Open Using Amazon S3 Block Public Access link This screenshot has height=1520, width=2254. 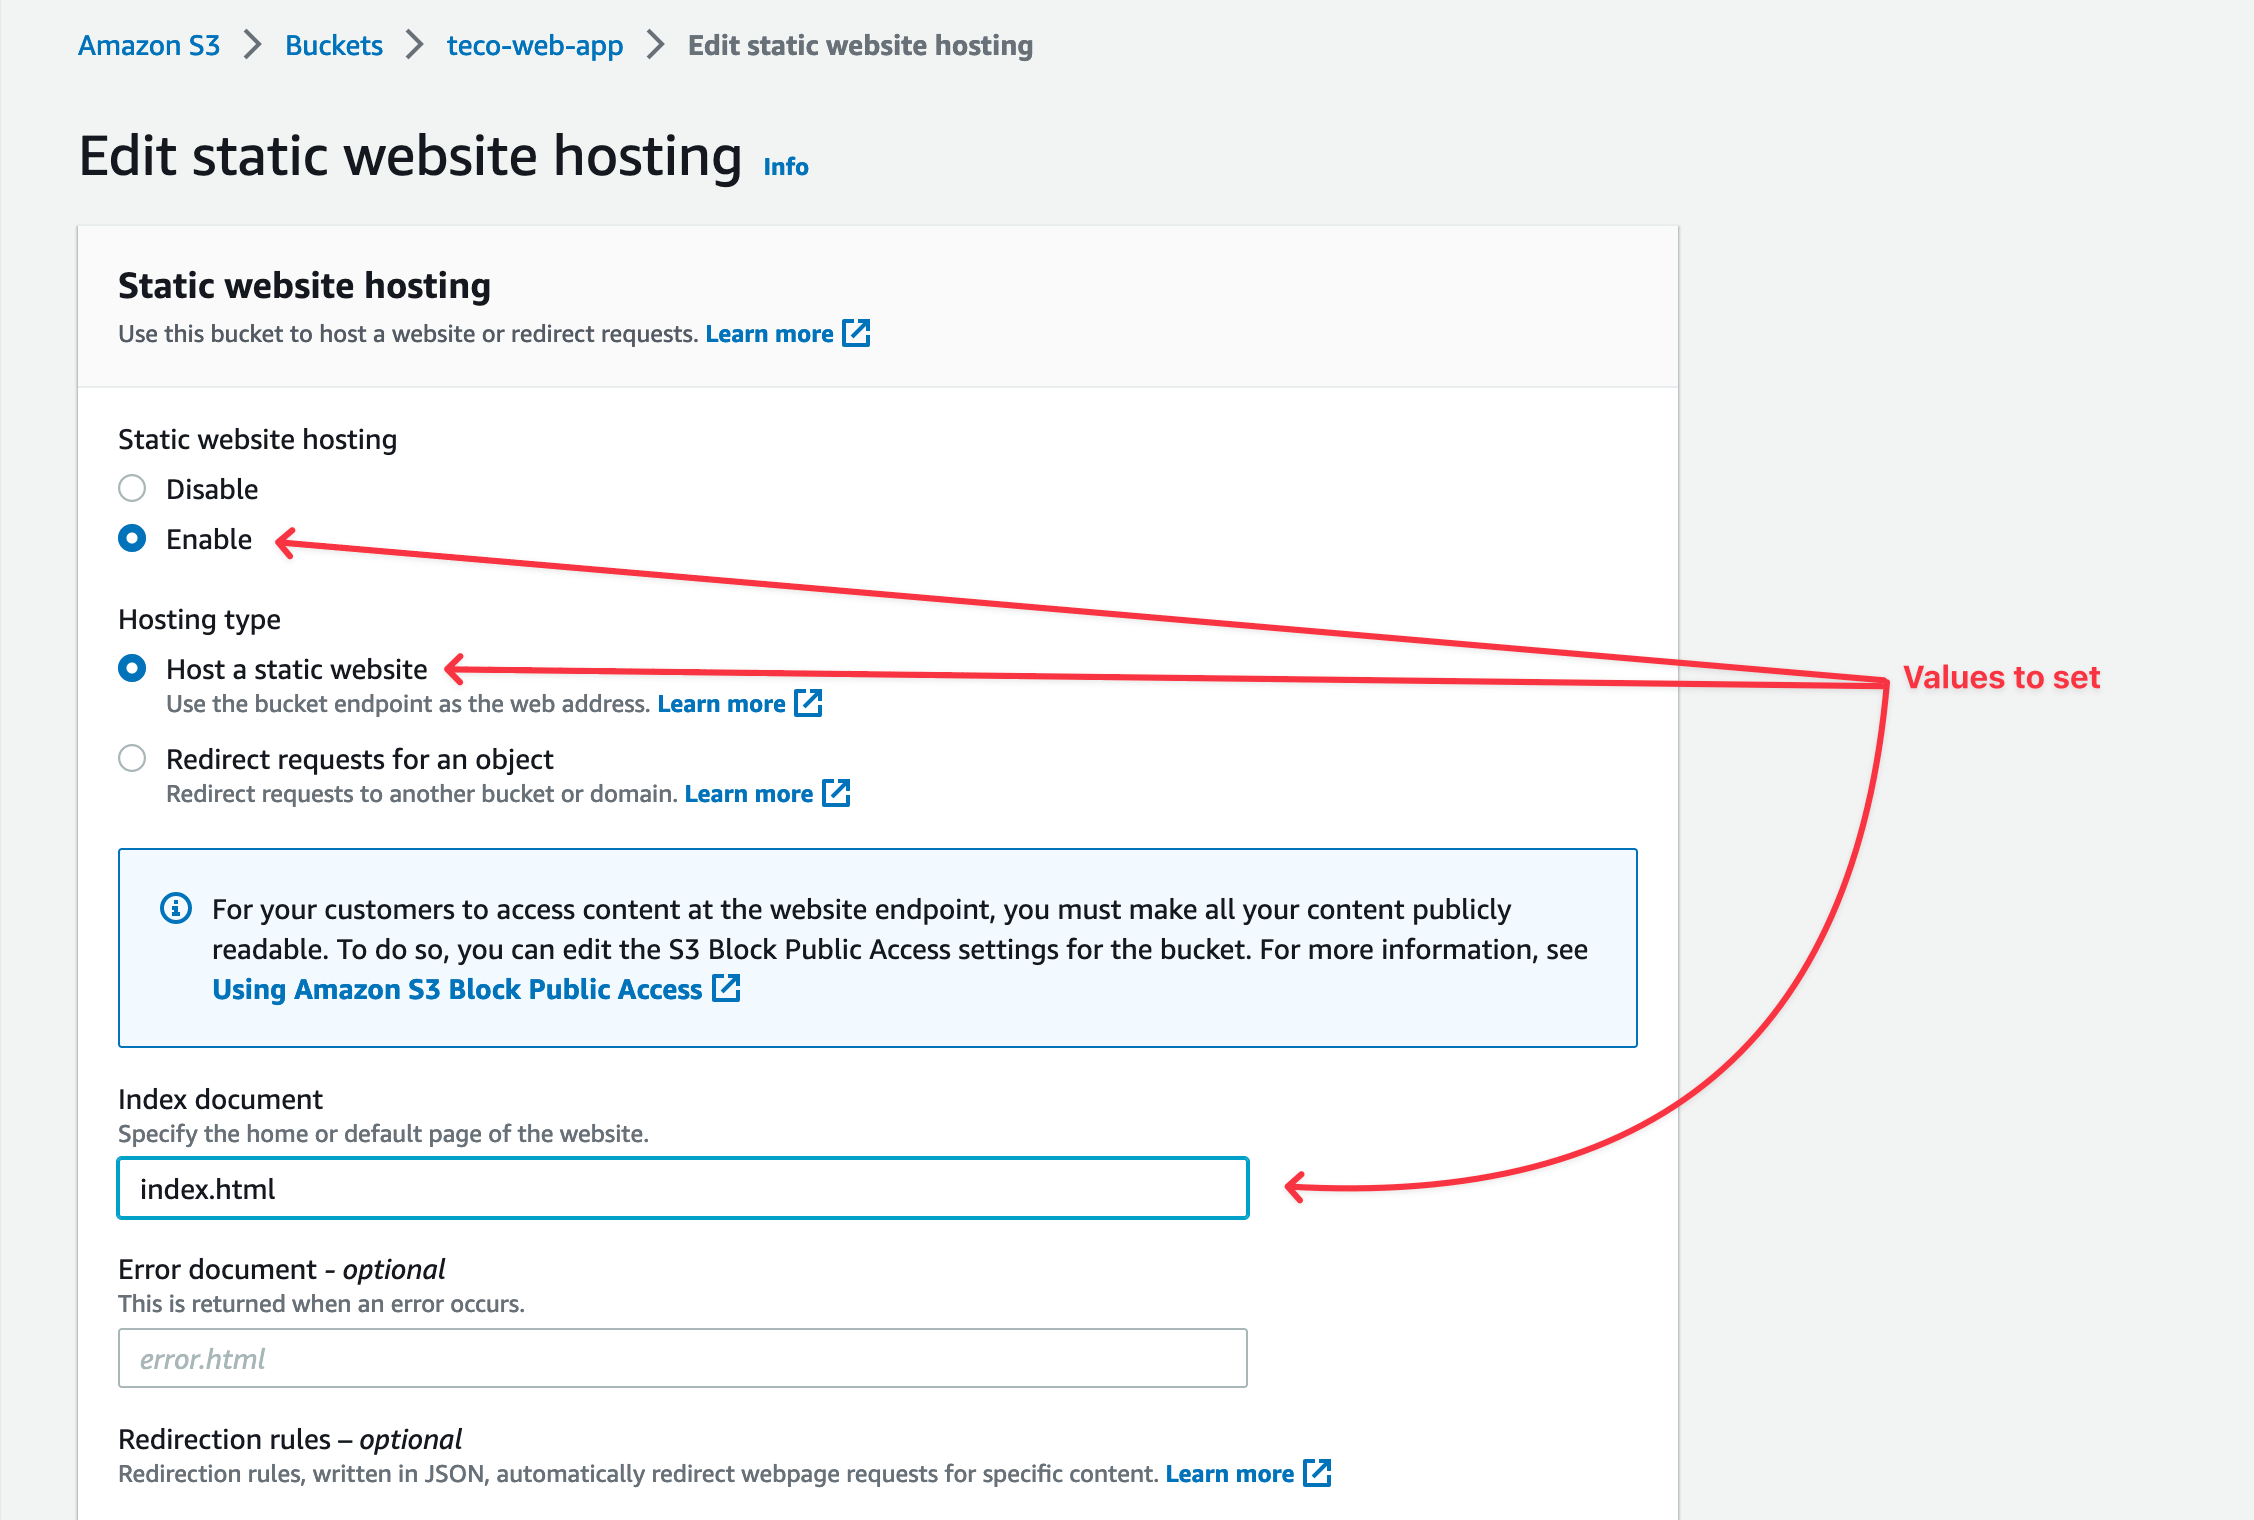[455, 989]
